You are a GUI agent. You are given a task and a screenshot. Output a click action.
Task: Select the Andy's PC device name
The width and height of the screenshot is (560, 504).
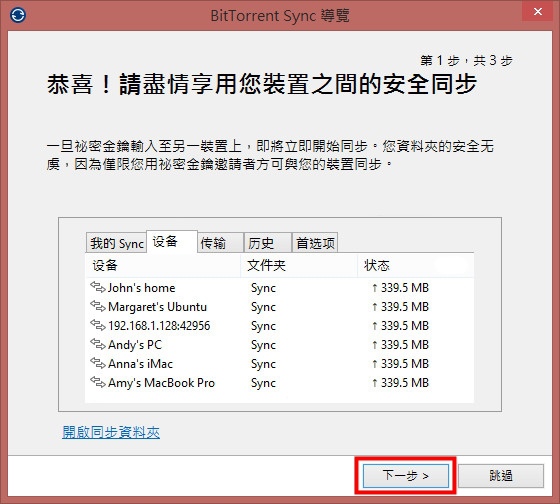(135, 345)
